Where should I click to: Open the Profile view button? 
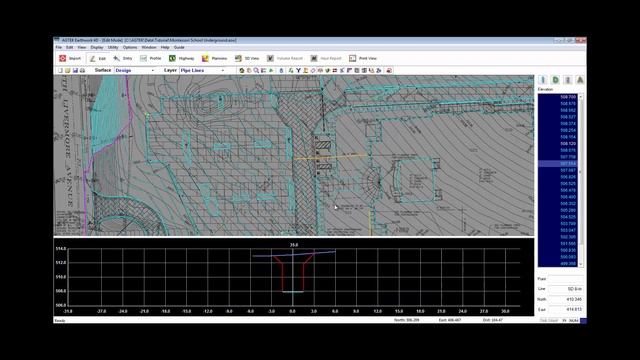[151, 58]
